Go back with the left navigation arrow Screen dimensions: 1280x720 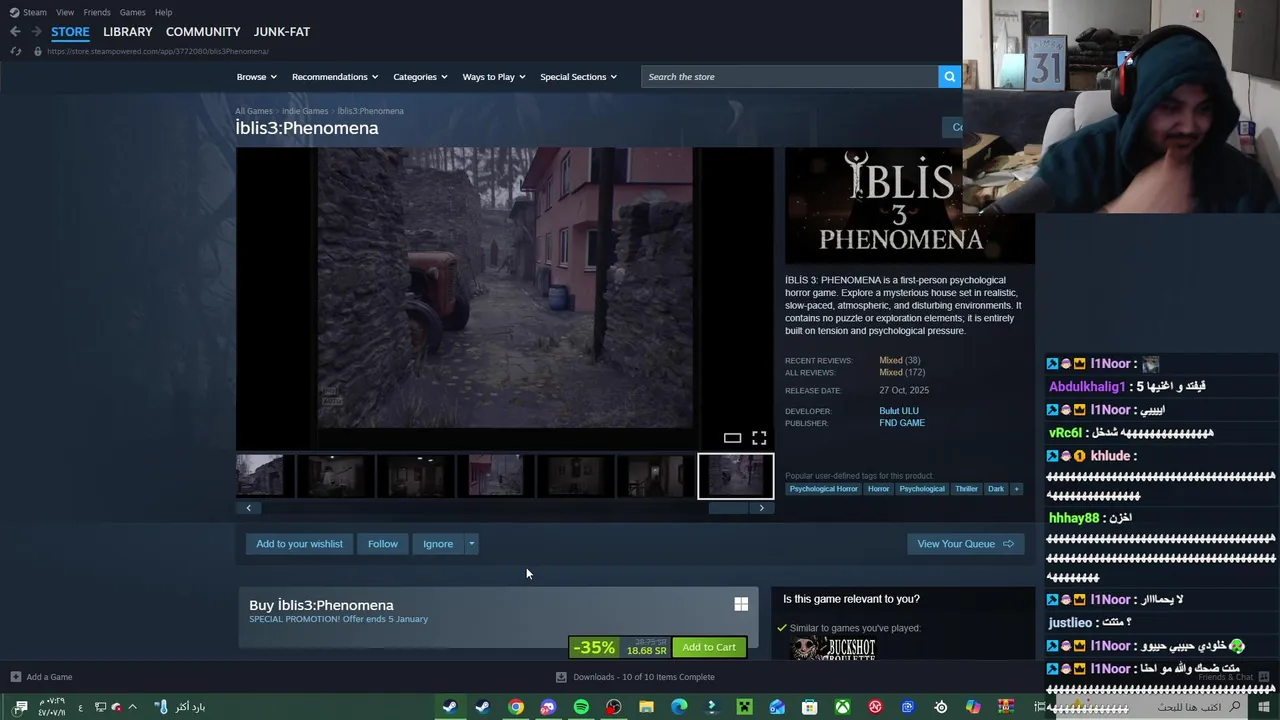15,32
